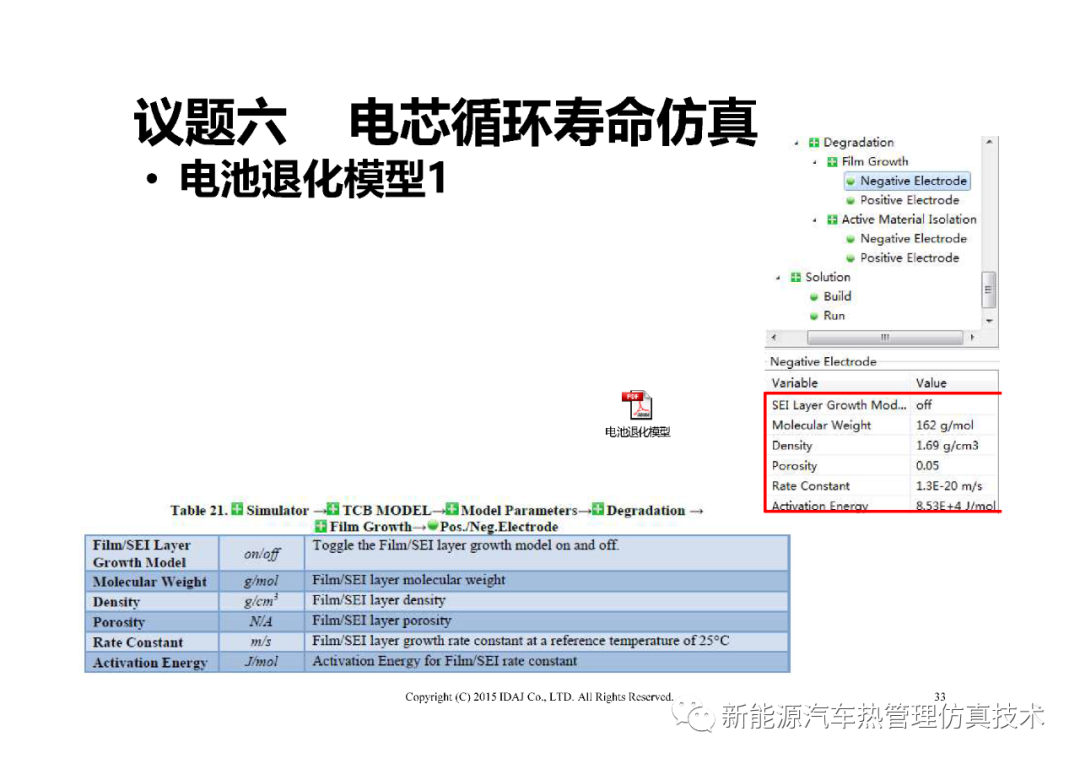The width and height of the screenshot is (1080, 764).
Task: Click the horizontal scrollbar thumb
Action: (x=885, y=338)
